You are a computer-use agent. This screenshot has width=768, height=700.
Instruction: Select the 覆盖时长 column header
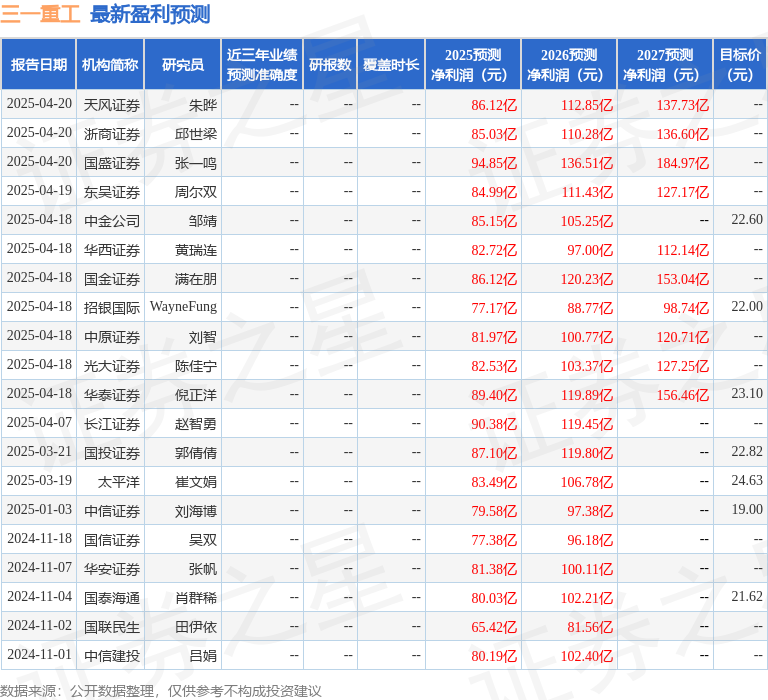pos(391,65)
